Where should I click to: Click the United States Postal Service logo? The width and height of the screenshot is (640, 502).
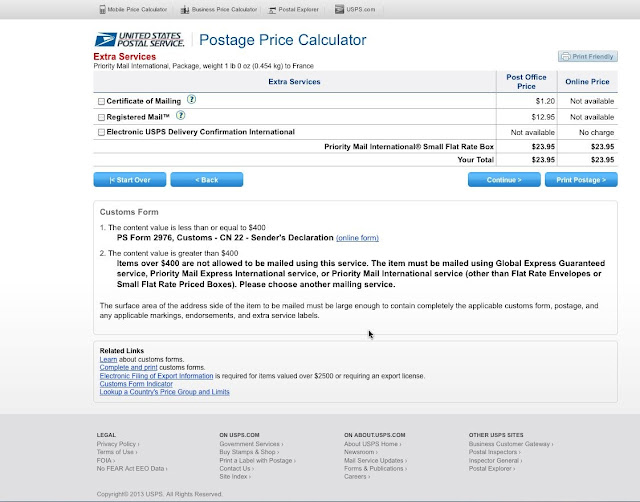(139, 40)
